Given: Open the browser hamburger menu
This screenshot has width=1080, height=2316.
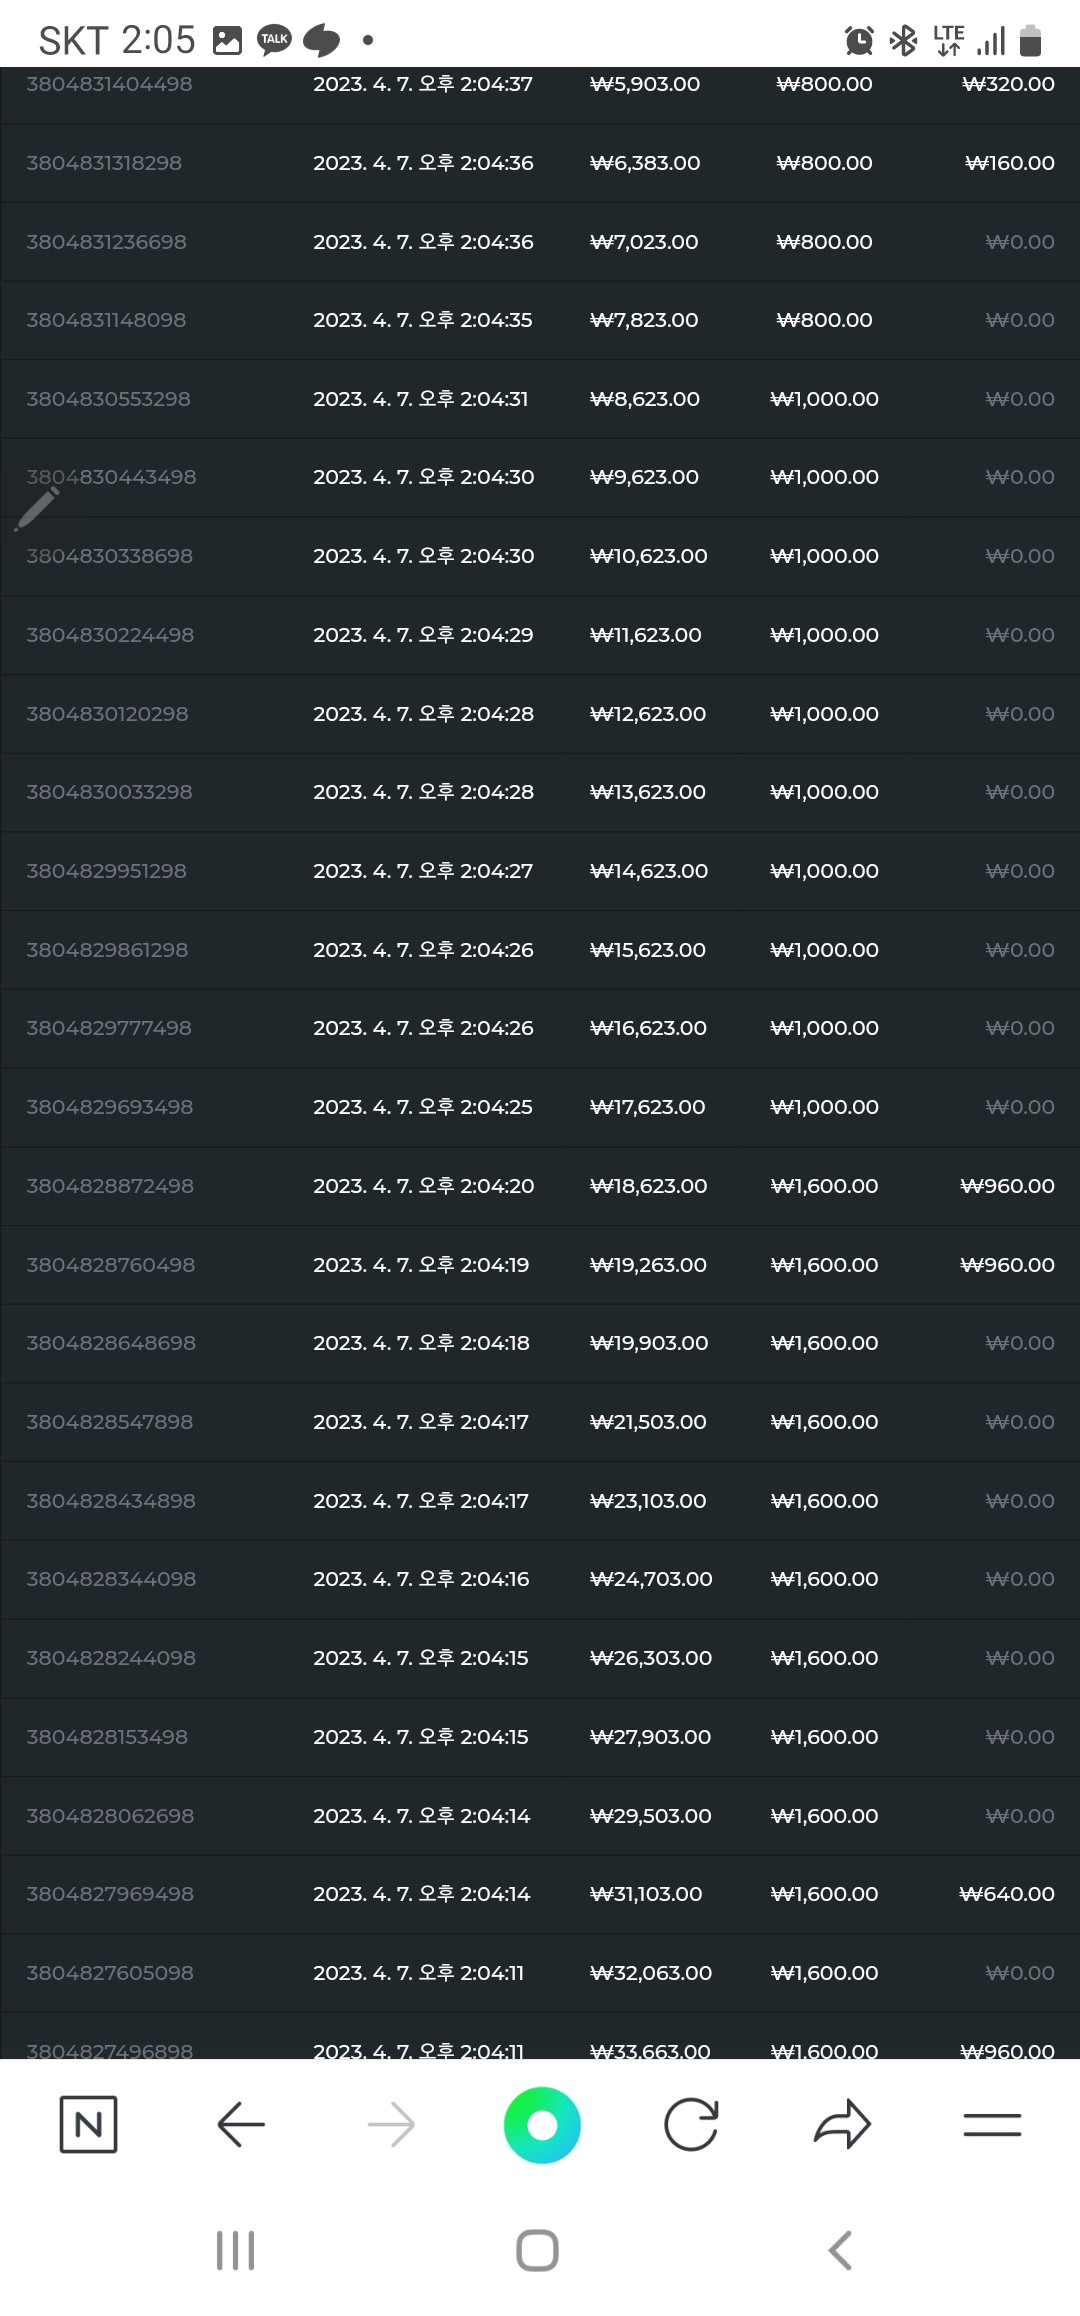Looking at the screenshot, I should pyautogui.click(x=992, y=2124).
